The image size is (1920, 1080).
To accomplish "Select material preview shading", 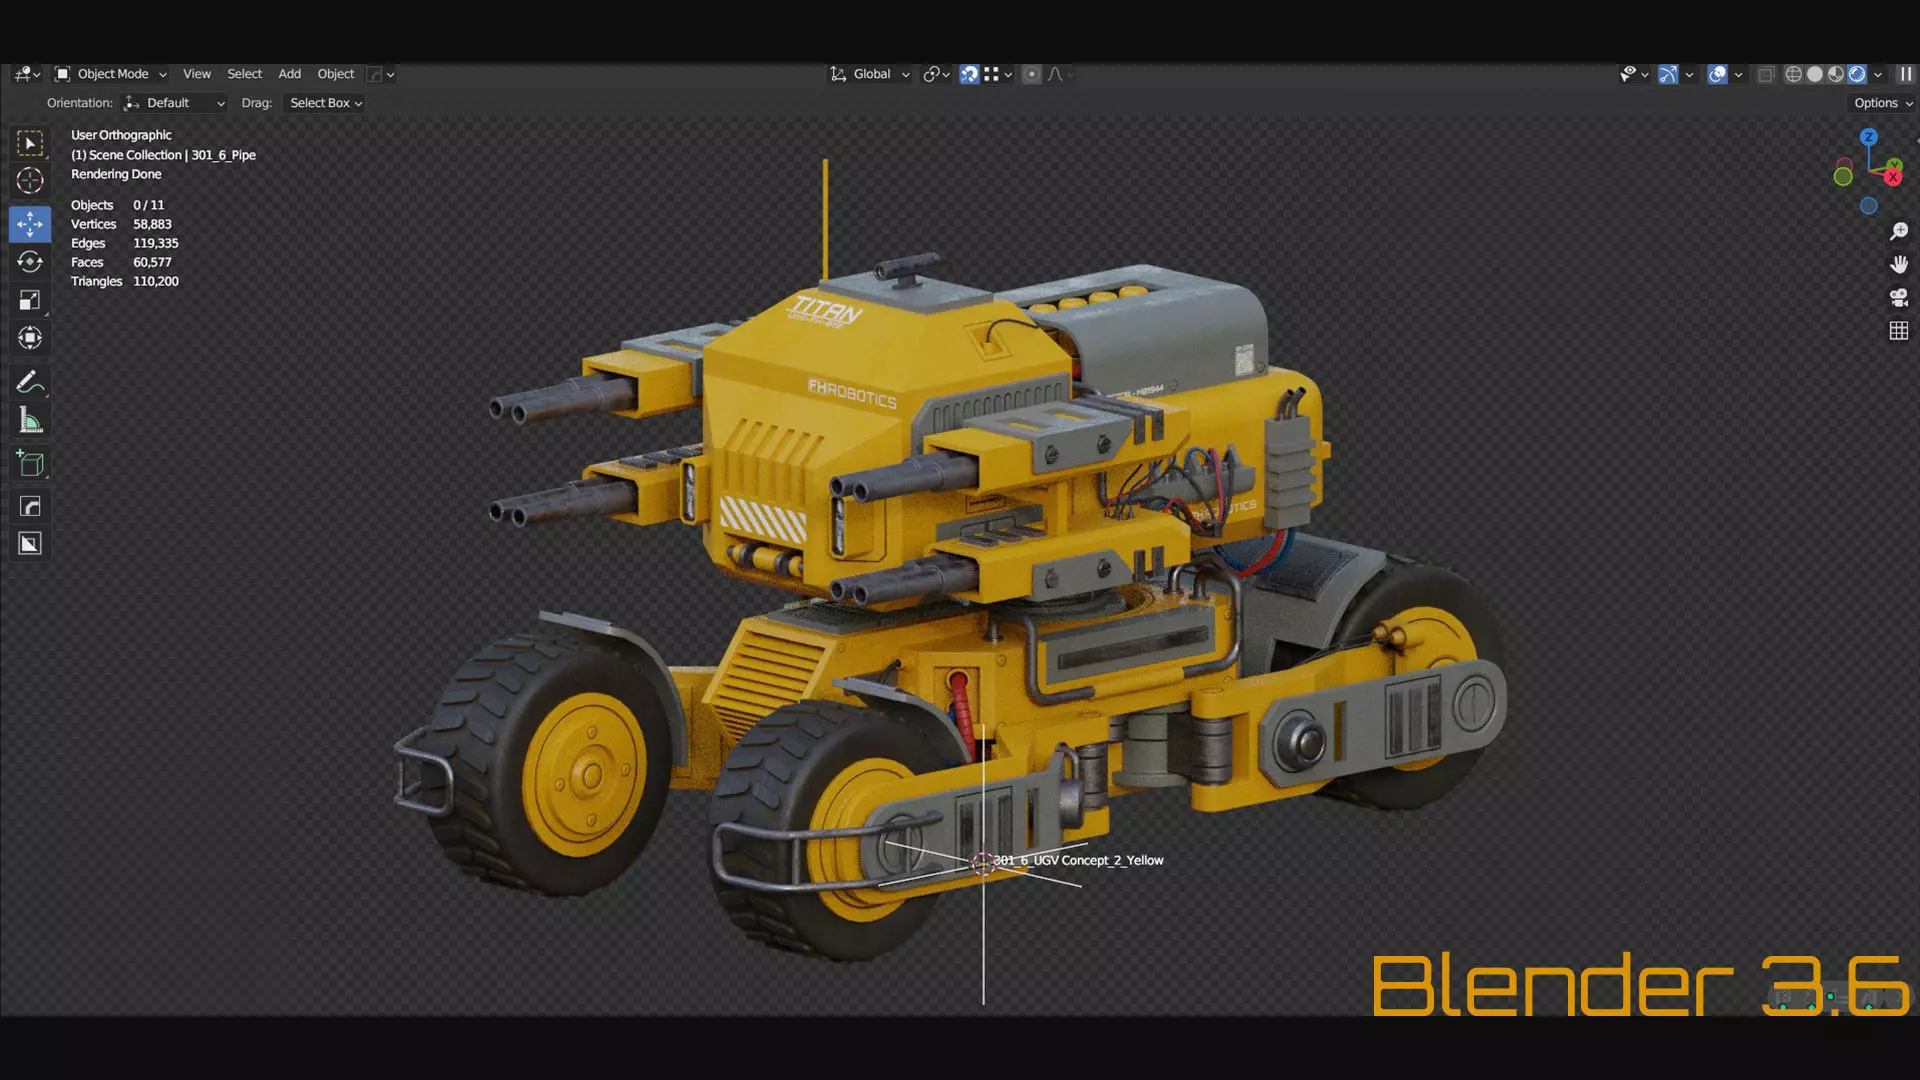I will tap(1836, 74).
